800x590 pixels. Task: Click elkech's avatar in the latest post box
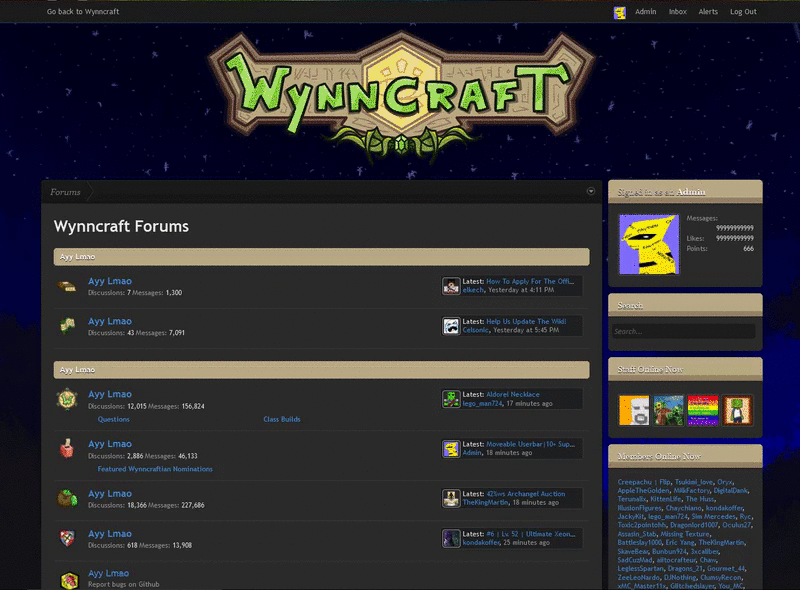point(451,286)
